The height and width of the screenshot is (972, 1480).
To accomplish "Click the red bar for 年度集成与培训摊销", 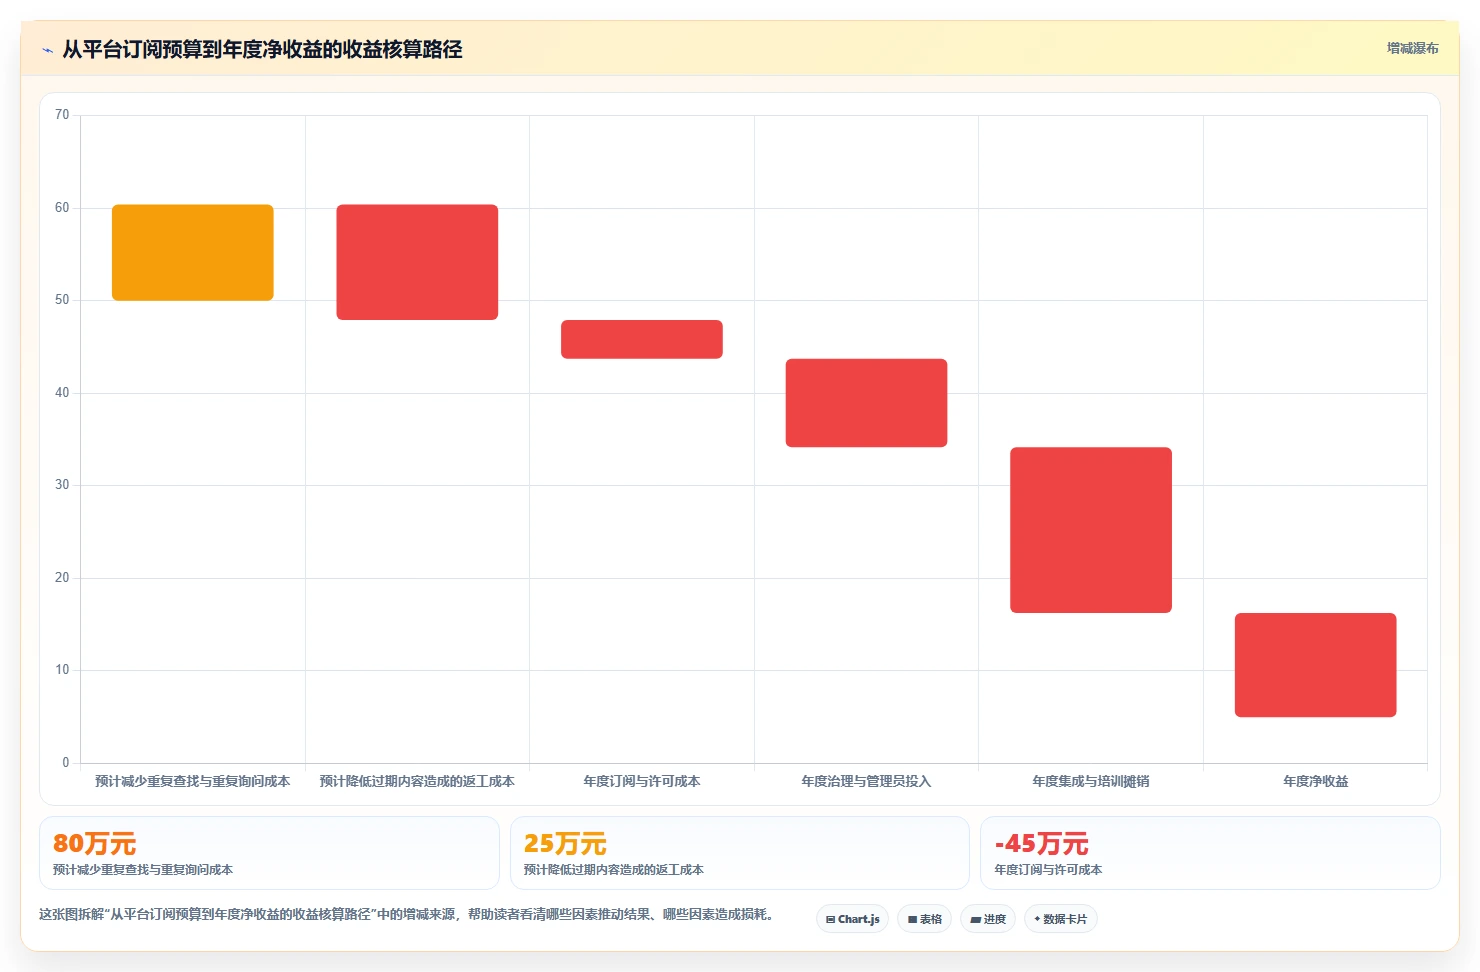I will [x=1091, y=530].
